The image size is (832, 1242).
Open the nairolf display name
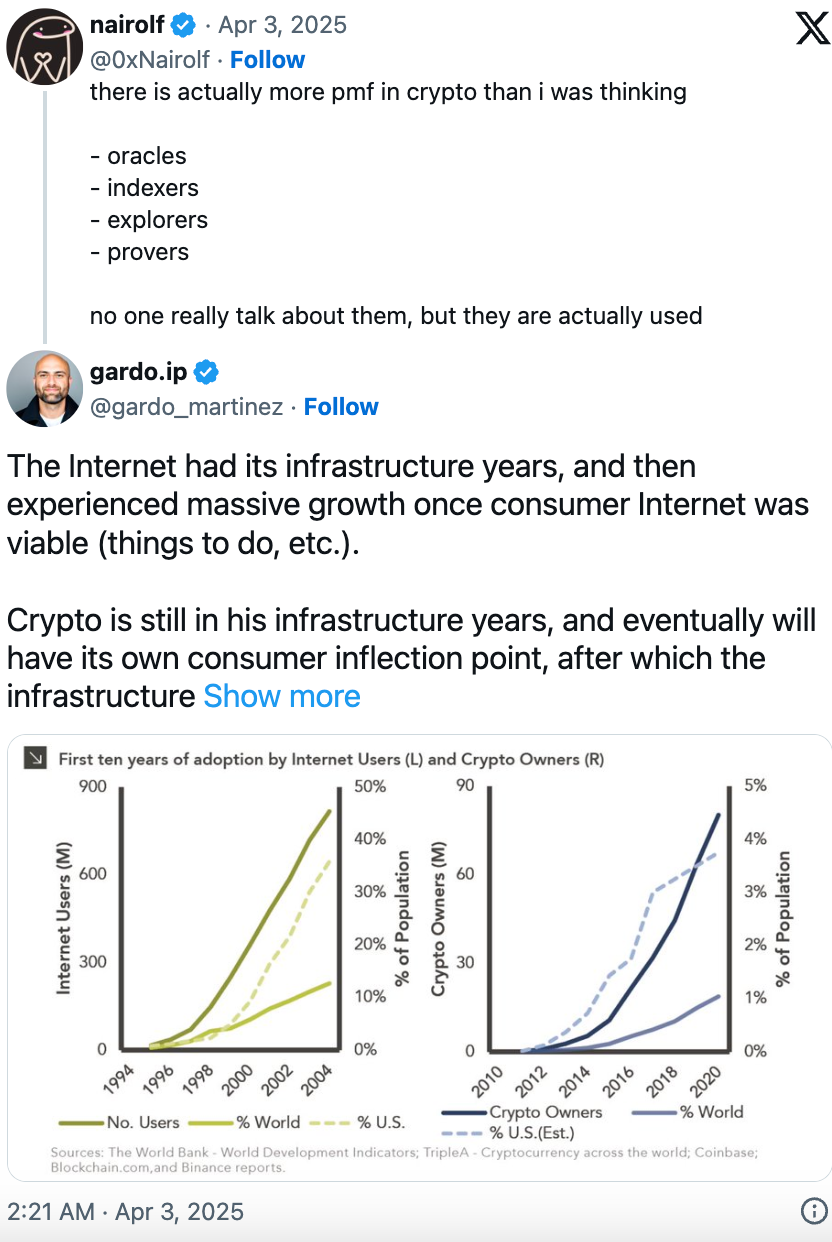point(127,25)
